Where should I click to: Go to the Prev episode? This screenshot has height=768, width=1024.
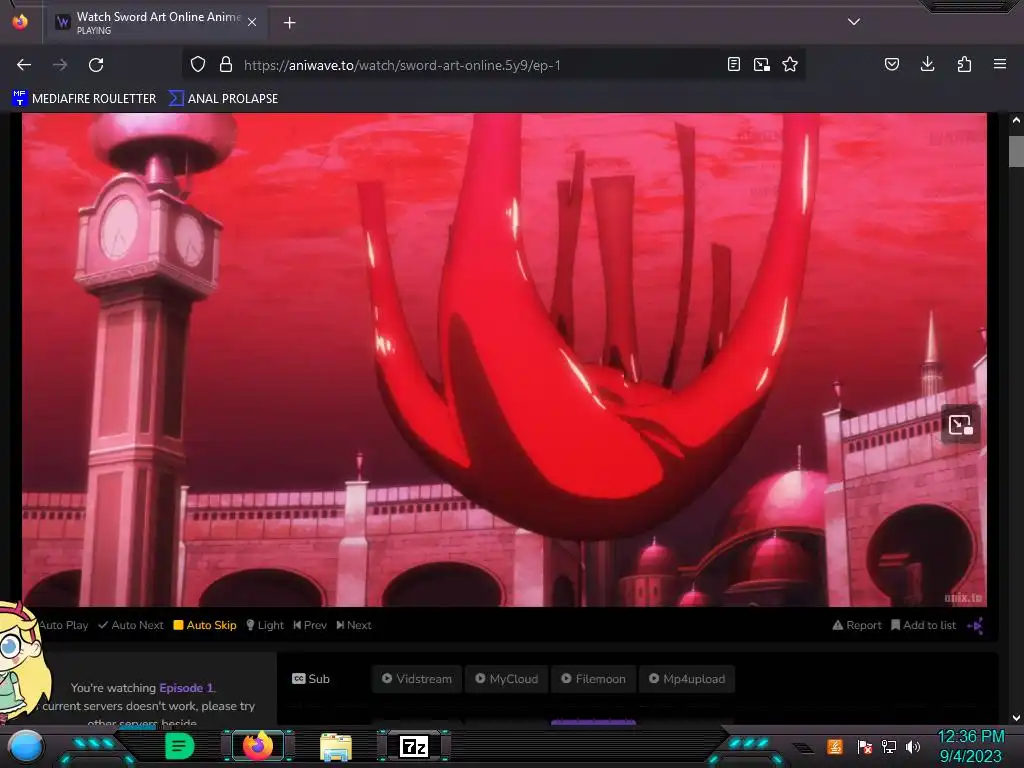[310, 625]
